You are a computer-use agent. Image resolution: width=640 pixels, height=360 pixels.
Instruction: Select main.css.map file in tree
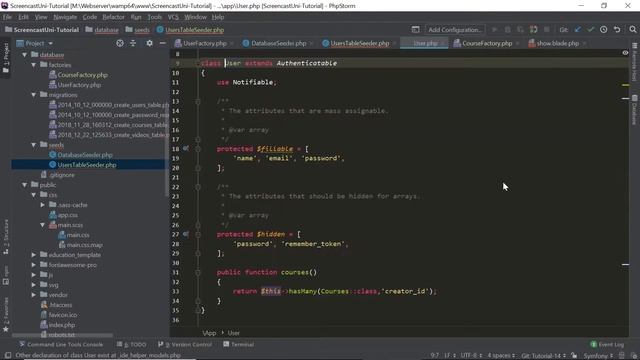coord(84,244)
